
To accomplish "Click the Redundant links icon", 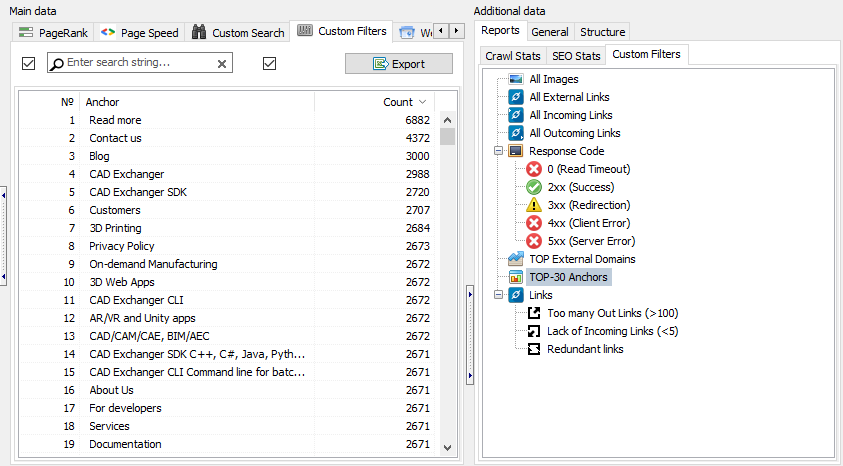I will click(x=534, y=349).
